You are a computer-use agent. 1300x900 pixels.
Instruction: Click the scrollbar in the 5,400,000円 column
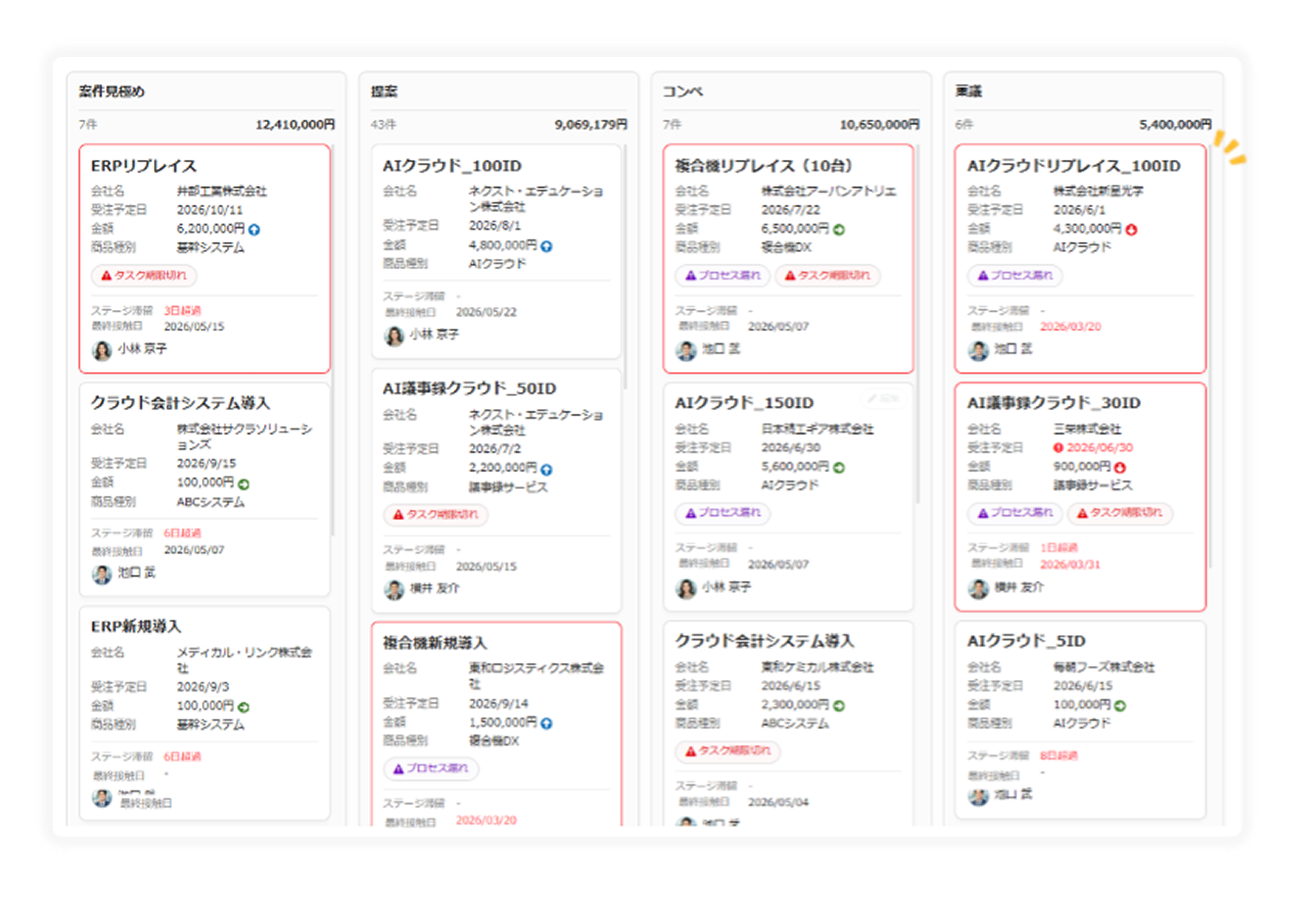[1210, 358]
